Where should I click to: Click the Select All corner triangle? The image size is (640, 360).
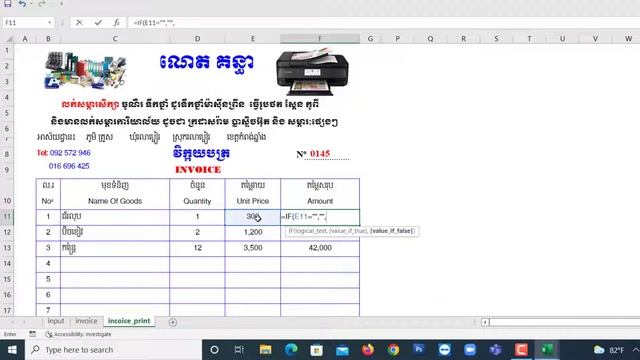click(x=8, y=39)
